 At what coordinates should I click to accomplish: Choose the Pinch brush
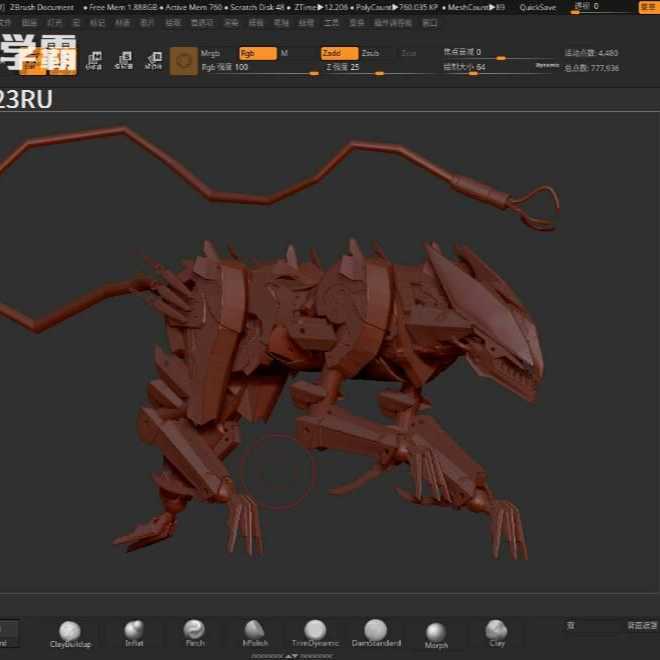(194, 630)
